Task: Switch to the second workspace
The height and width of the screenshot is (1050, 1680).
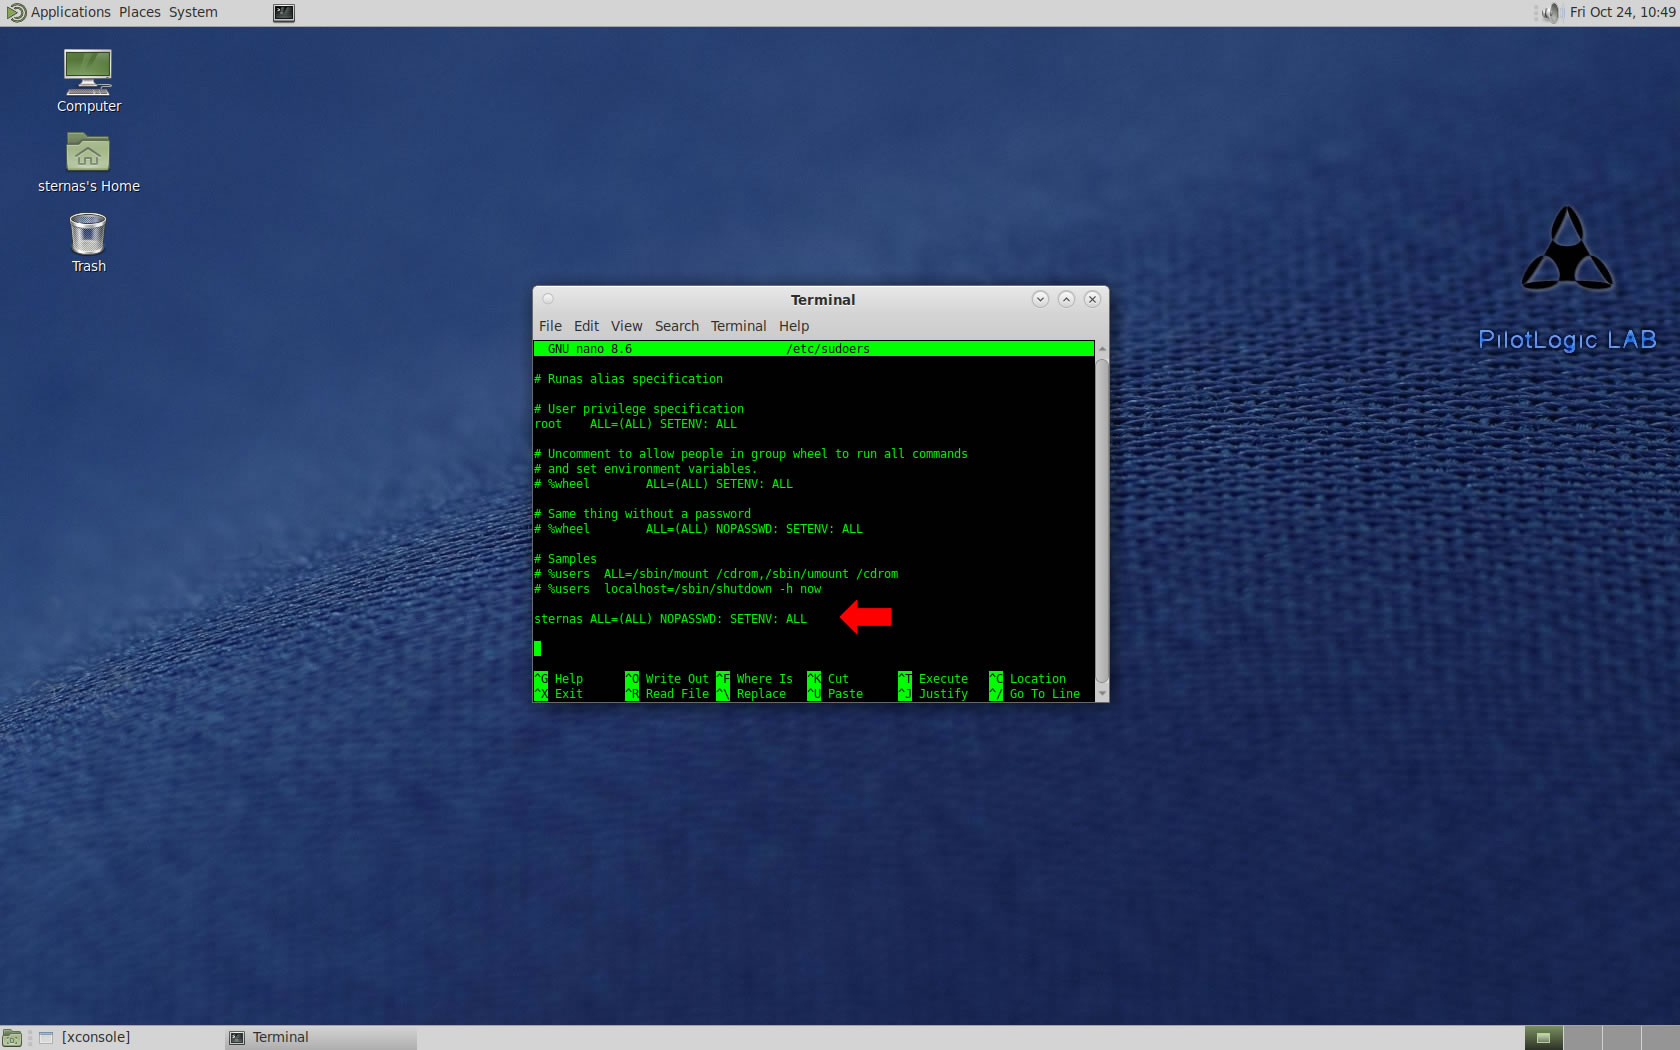Action: [x=1582, y=1038]
